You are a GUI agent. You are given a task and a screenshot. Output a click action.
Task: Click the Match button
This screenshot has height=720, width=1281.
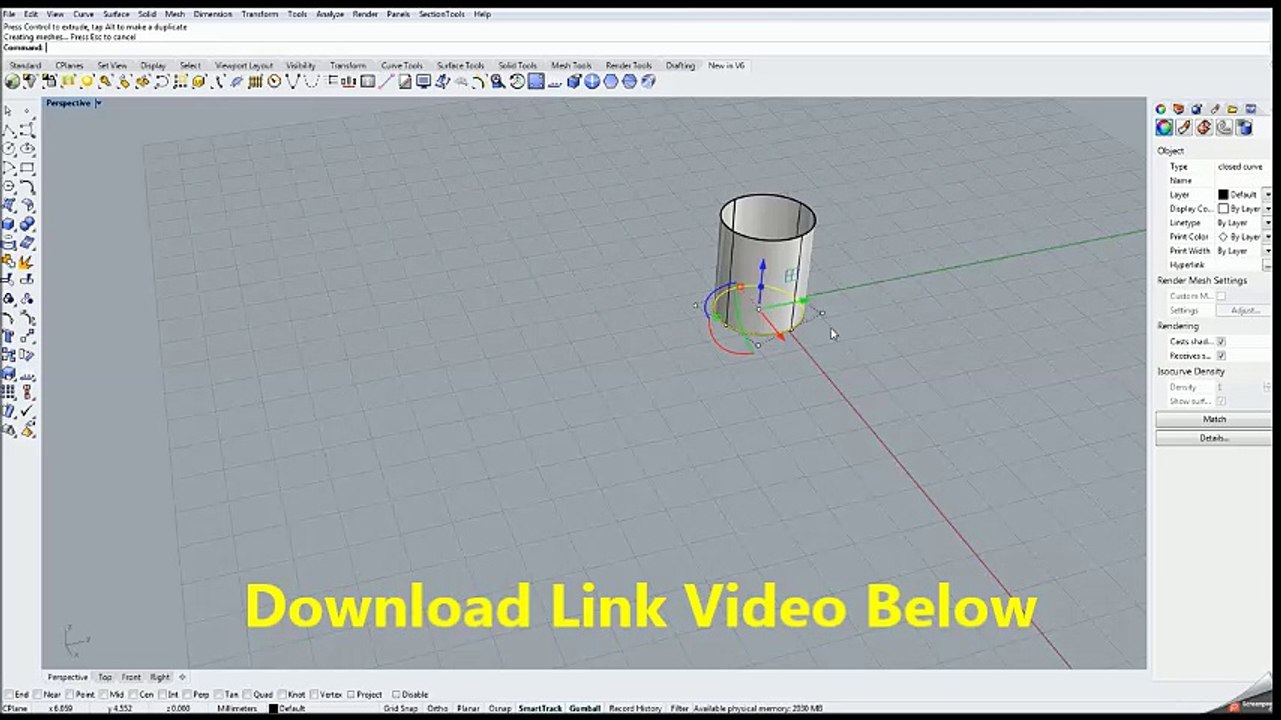[x=1214, y=420]
